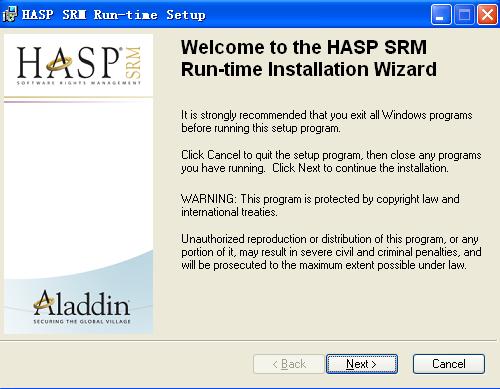Cancel the HASP SRM setup
This screenshot has height=389, width=500.
tap(449, 364)
